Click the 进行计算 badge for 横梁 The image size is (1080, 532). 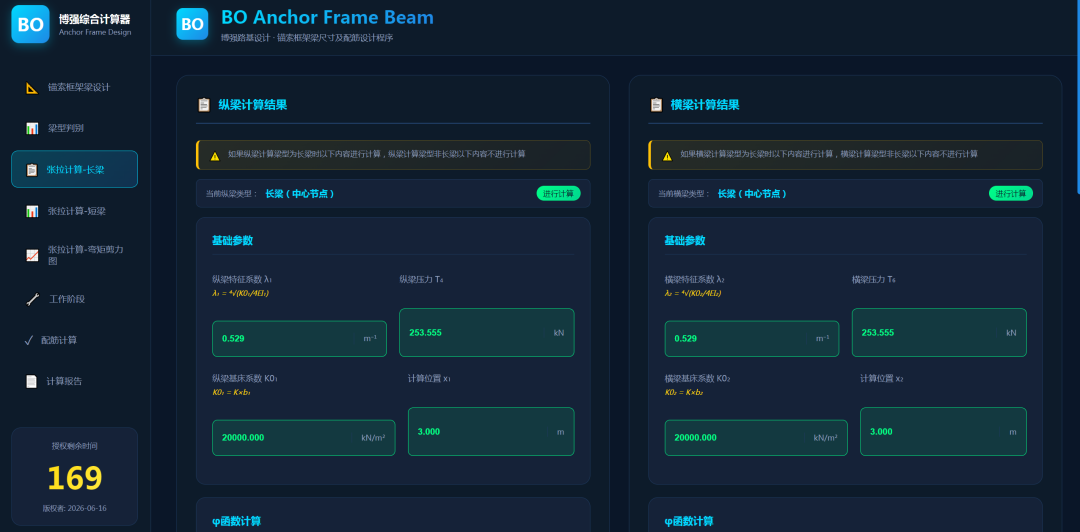(1011, 194)
